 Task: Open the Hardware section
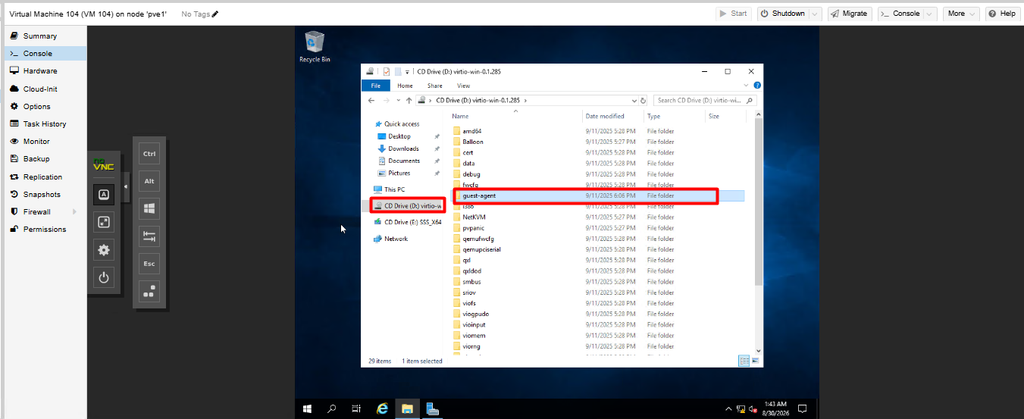coord(40,71)
